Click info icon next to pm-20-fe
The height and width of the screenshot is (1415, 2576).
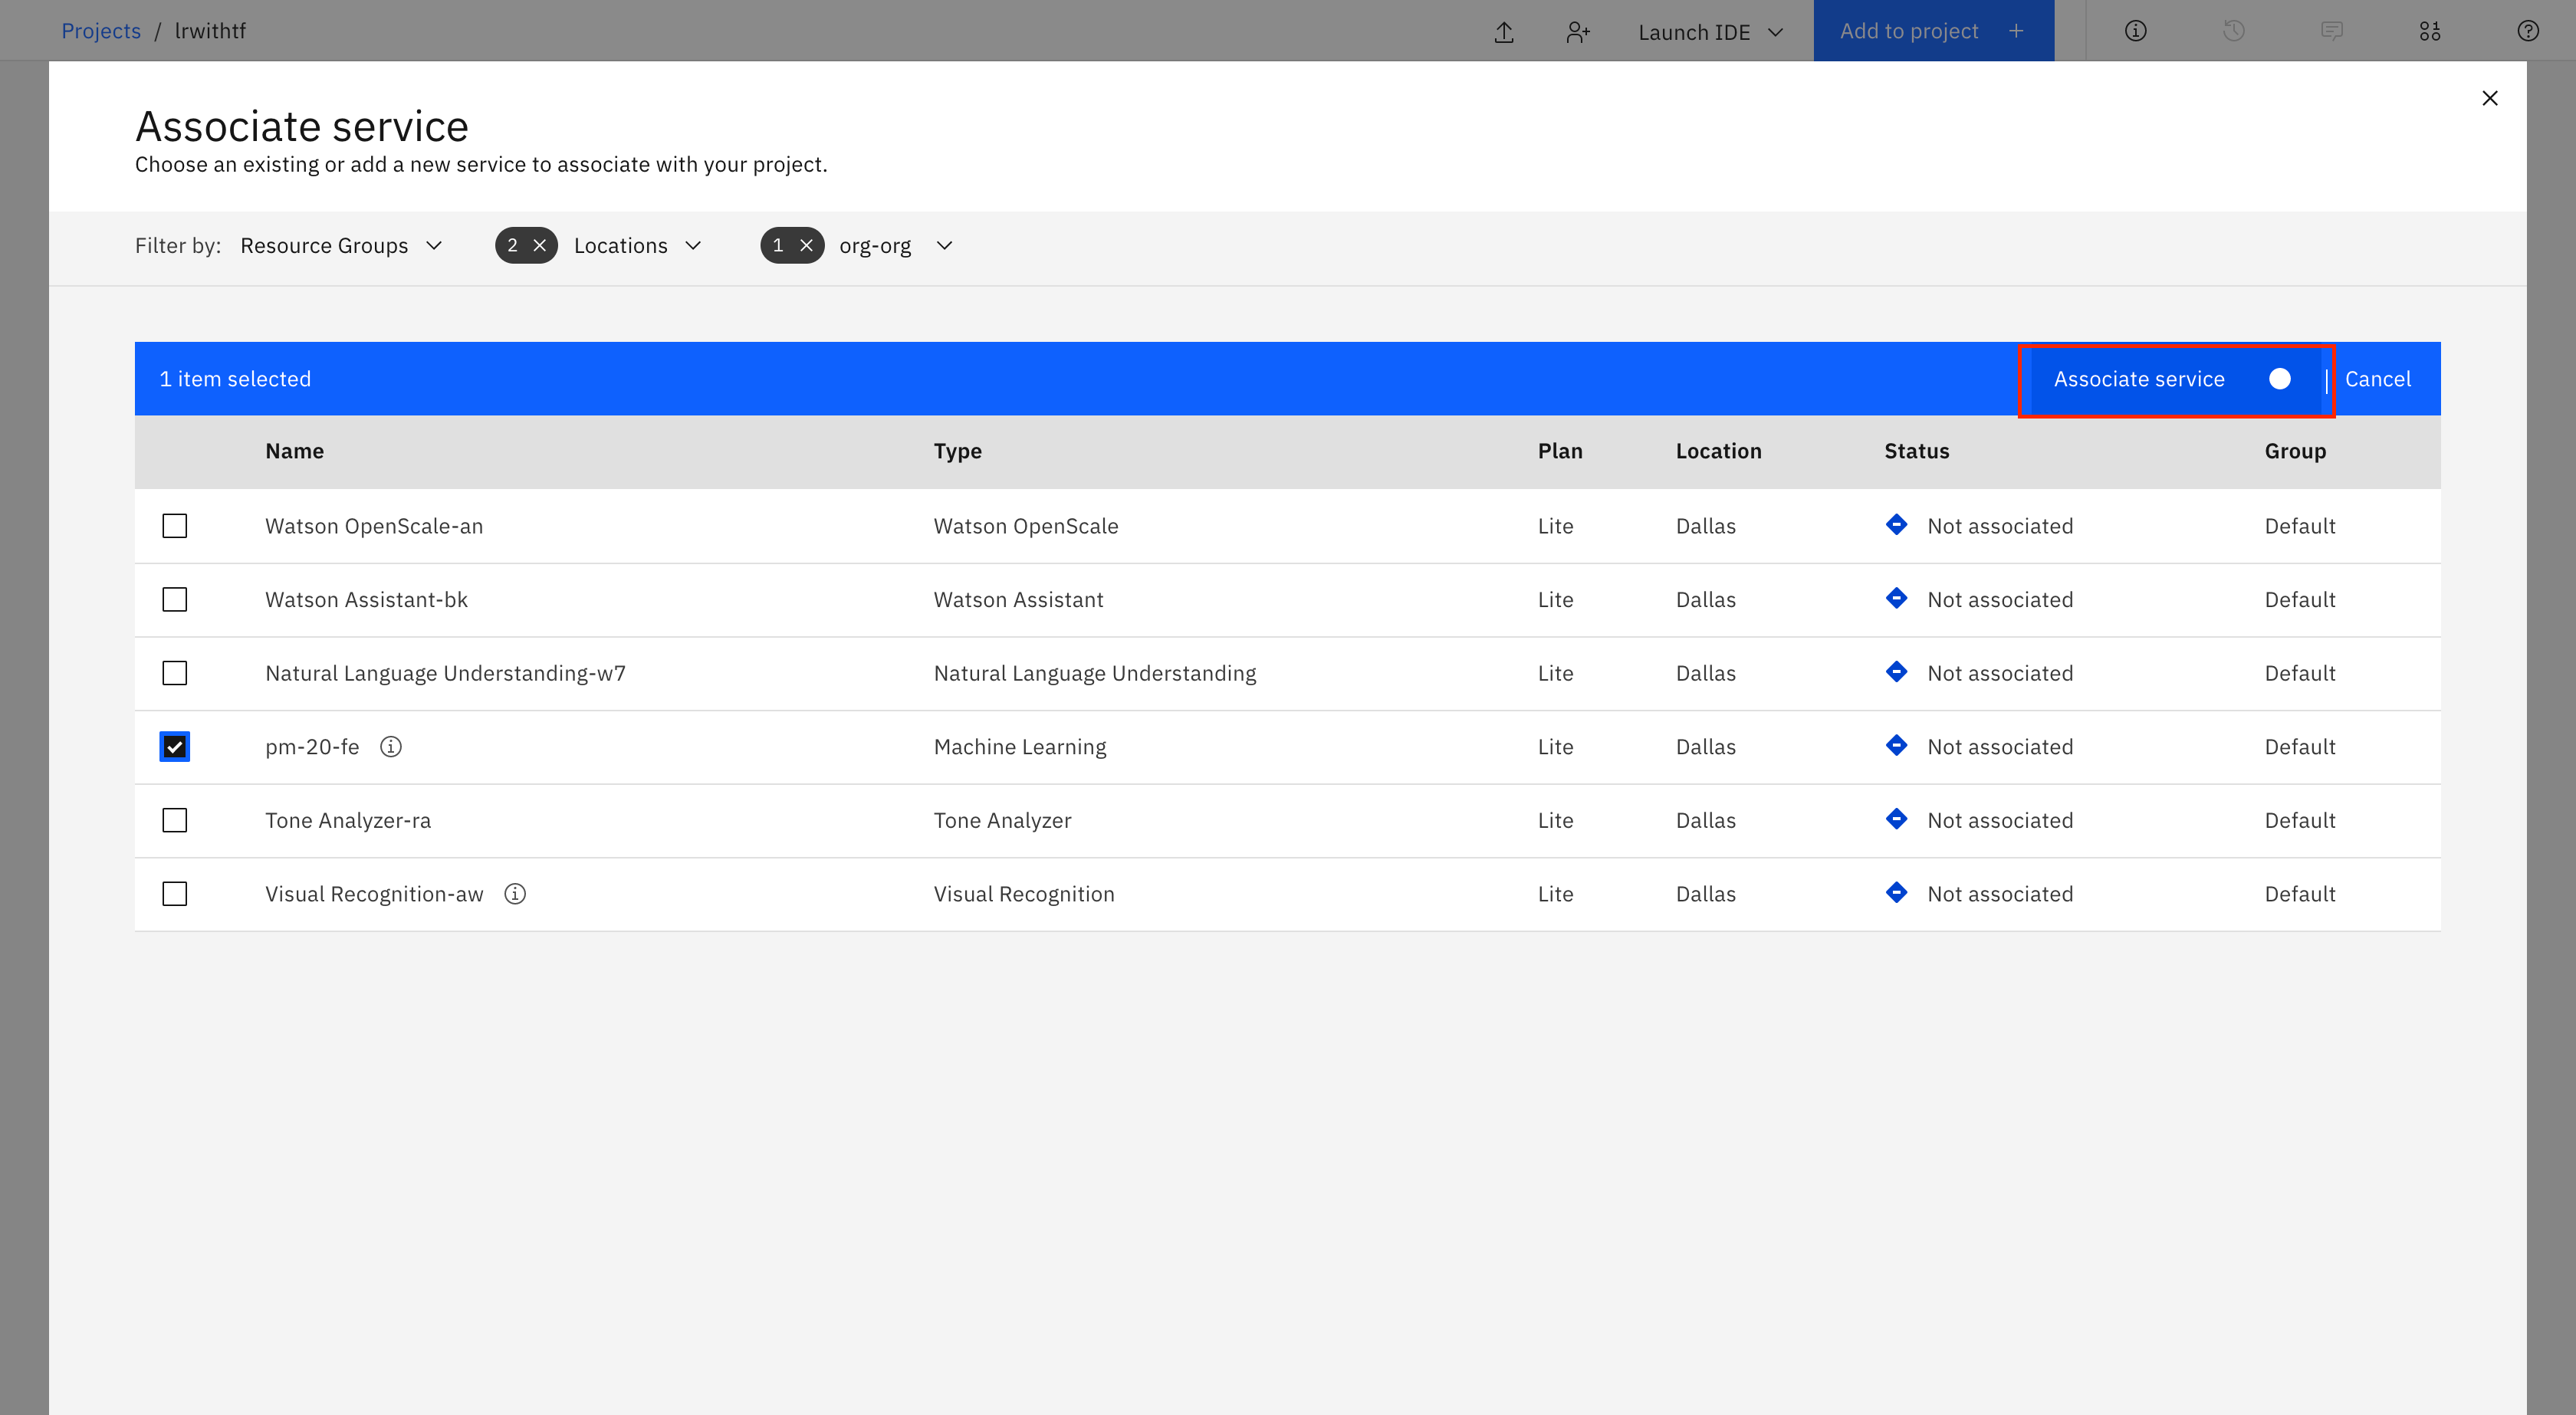point(391,747)
